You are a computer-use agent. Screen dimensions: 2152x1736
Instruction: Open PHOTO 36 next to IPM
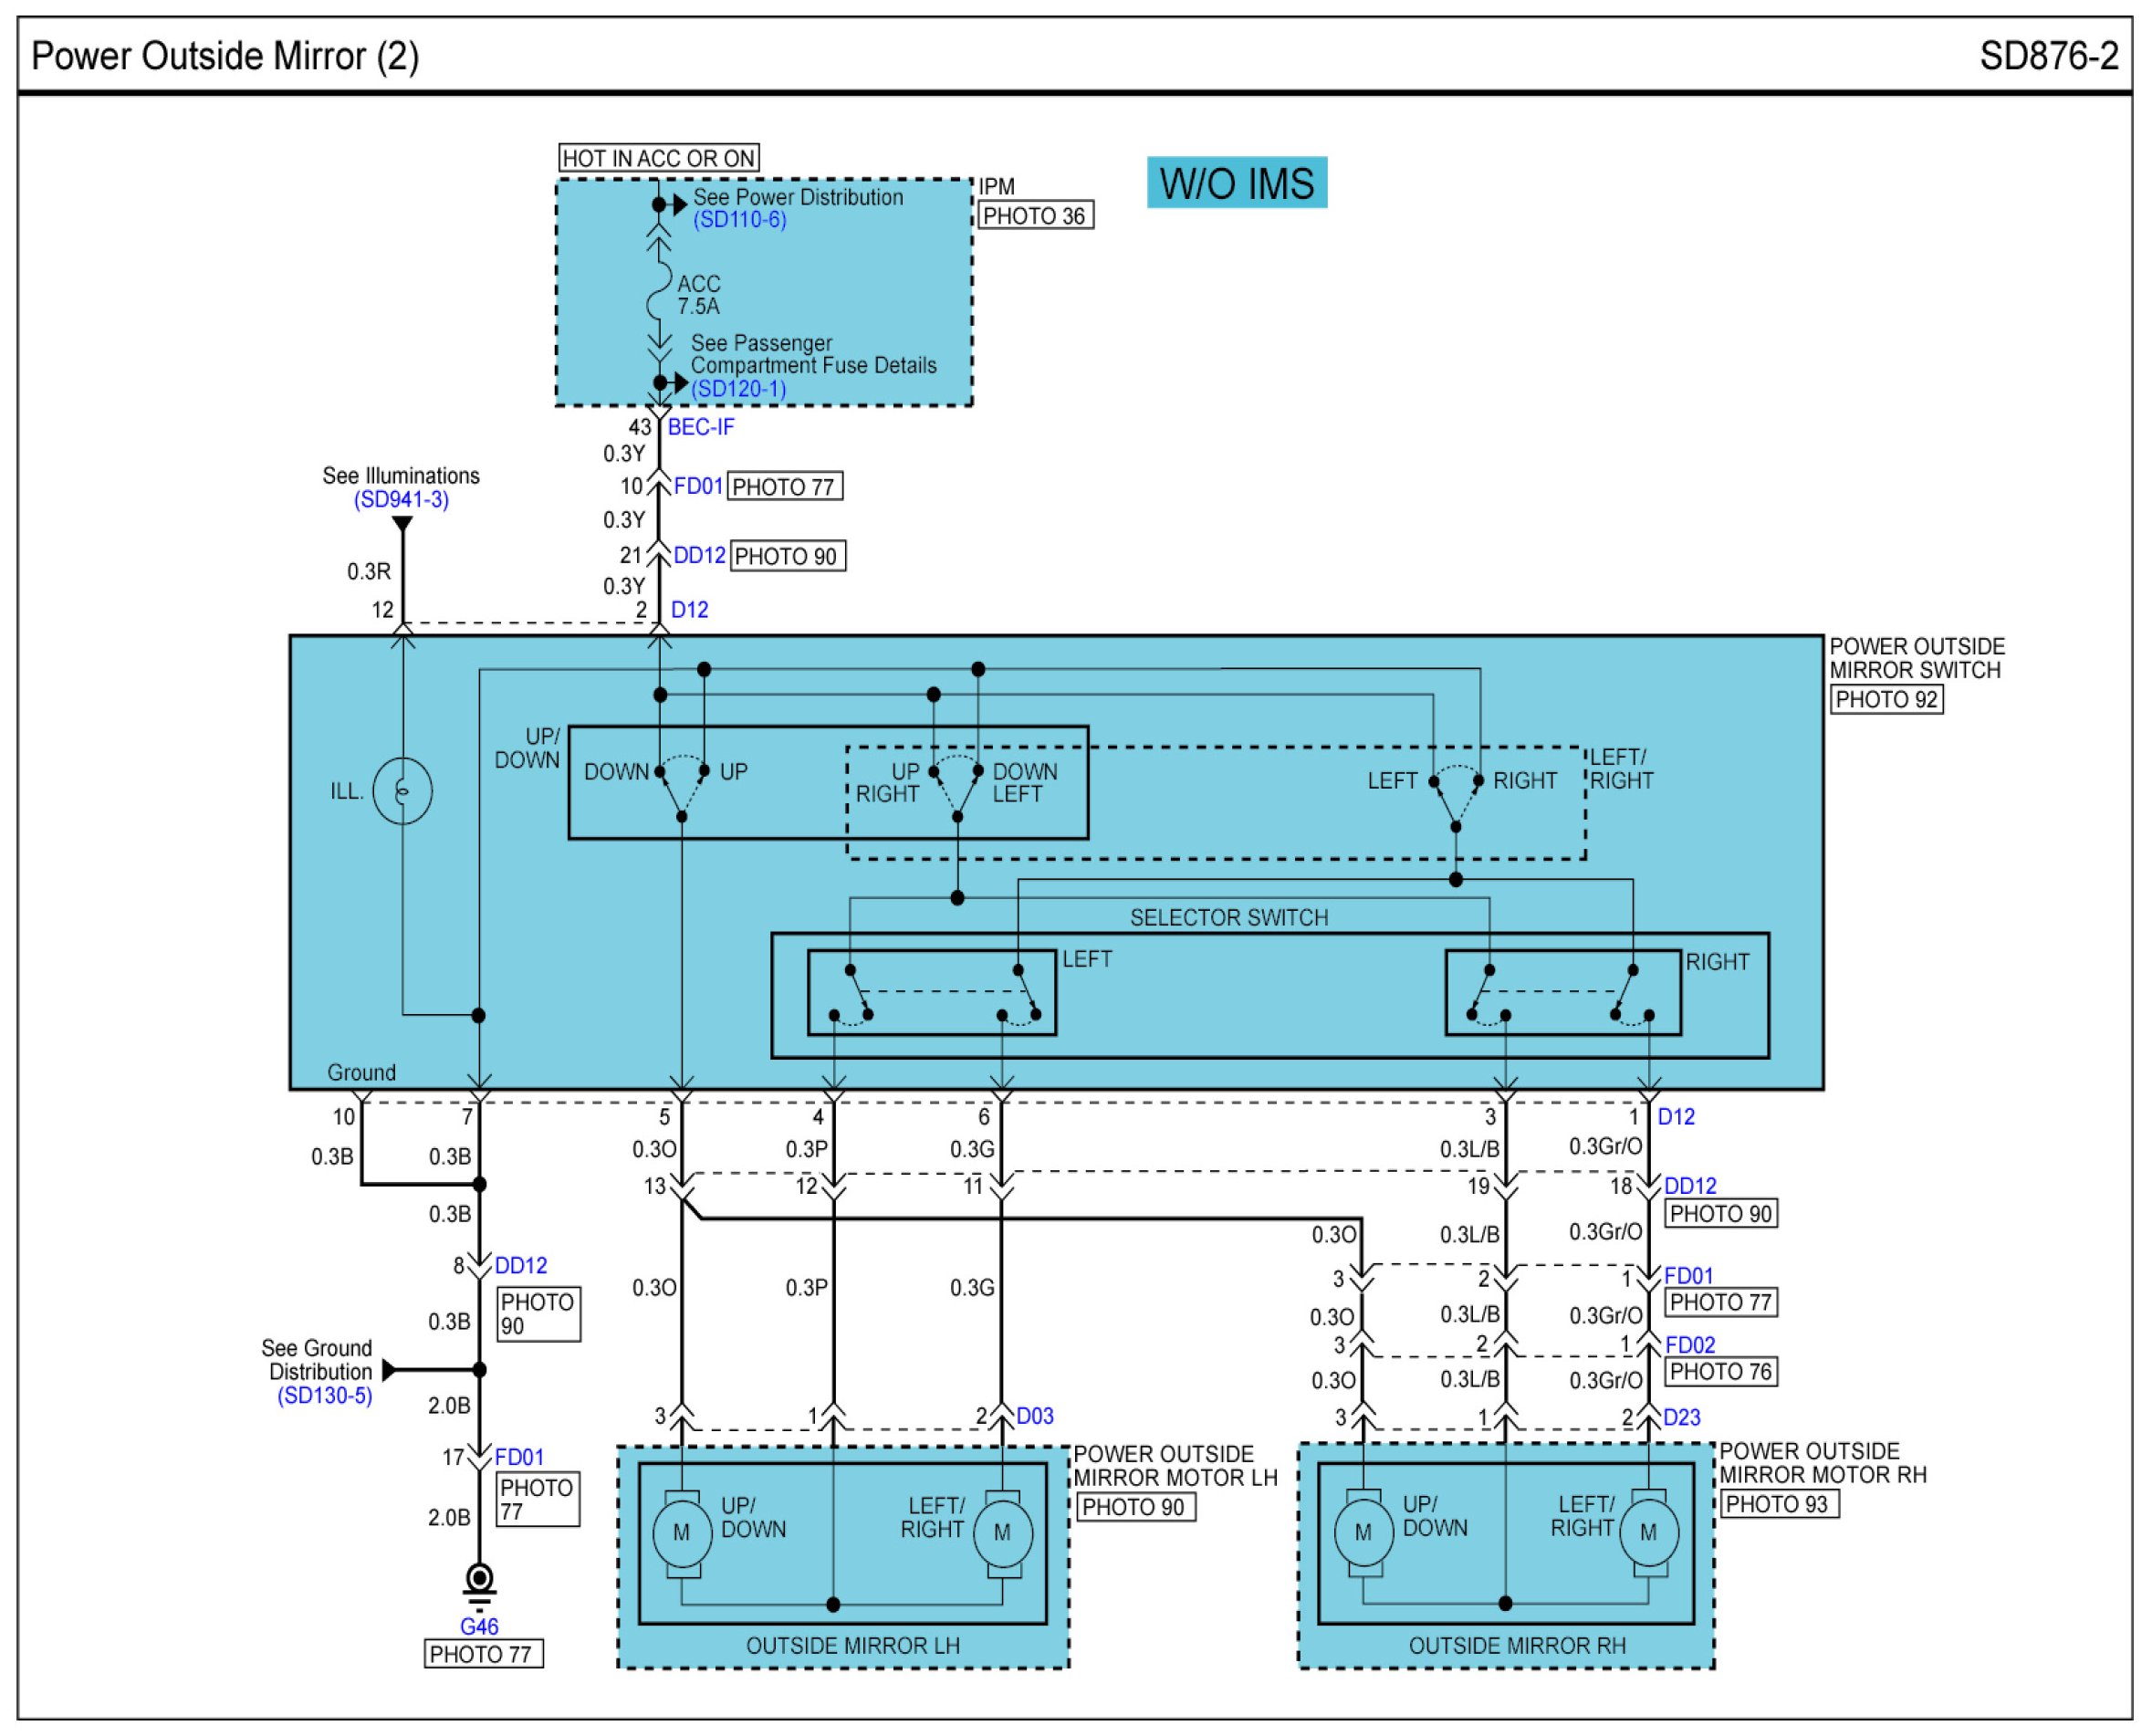(1035, 216)
